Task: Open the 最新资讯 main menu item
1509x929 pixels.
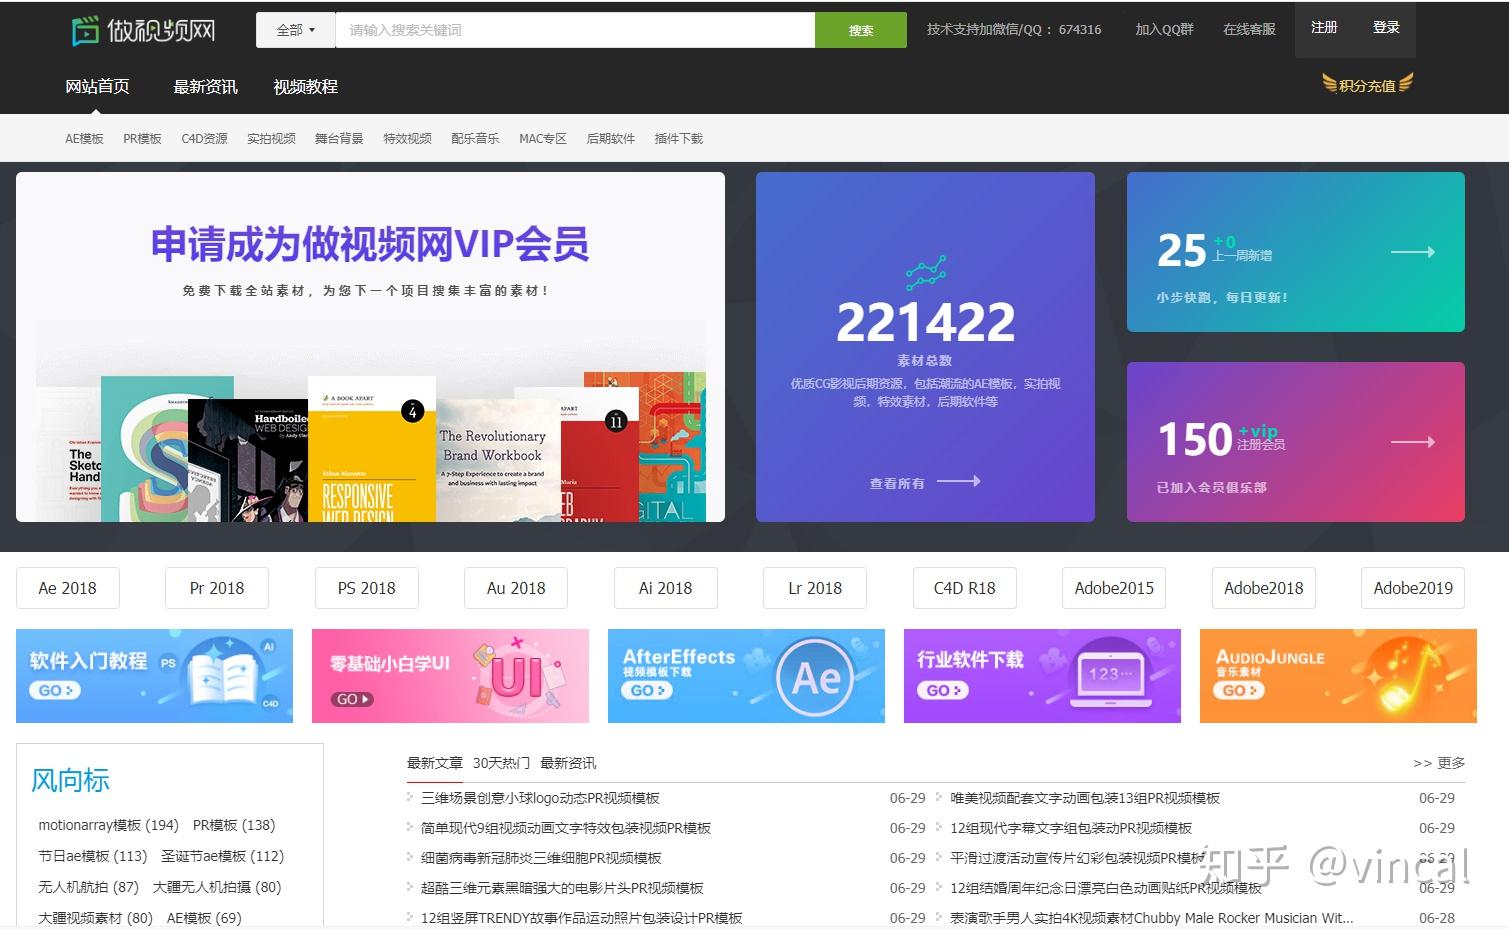Action: click(x=205, y=87)
